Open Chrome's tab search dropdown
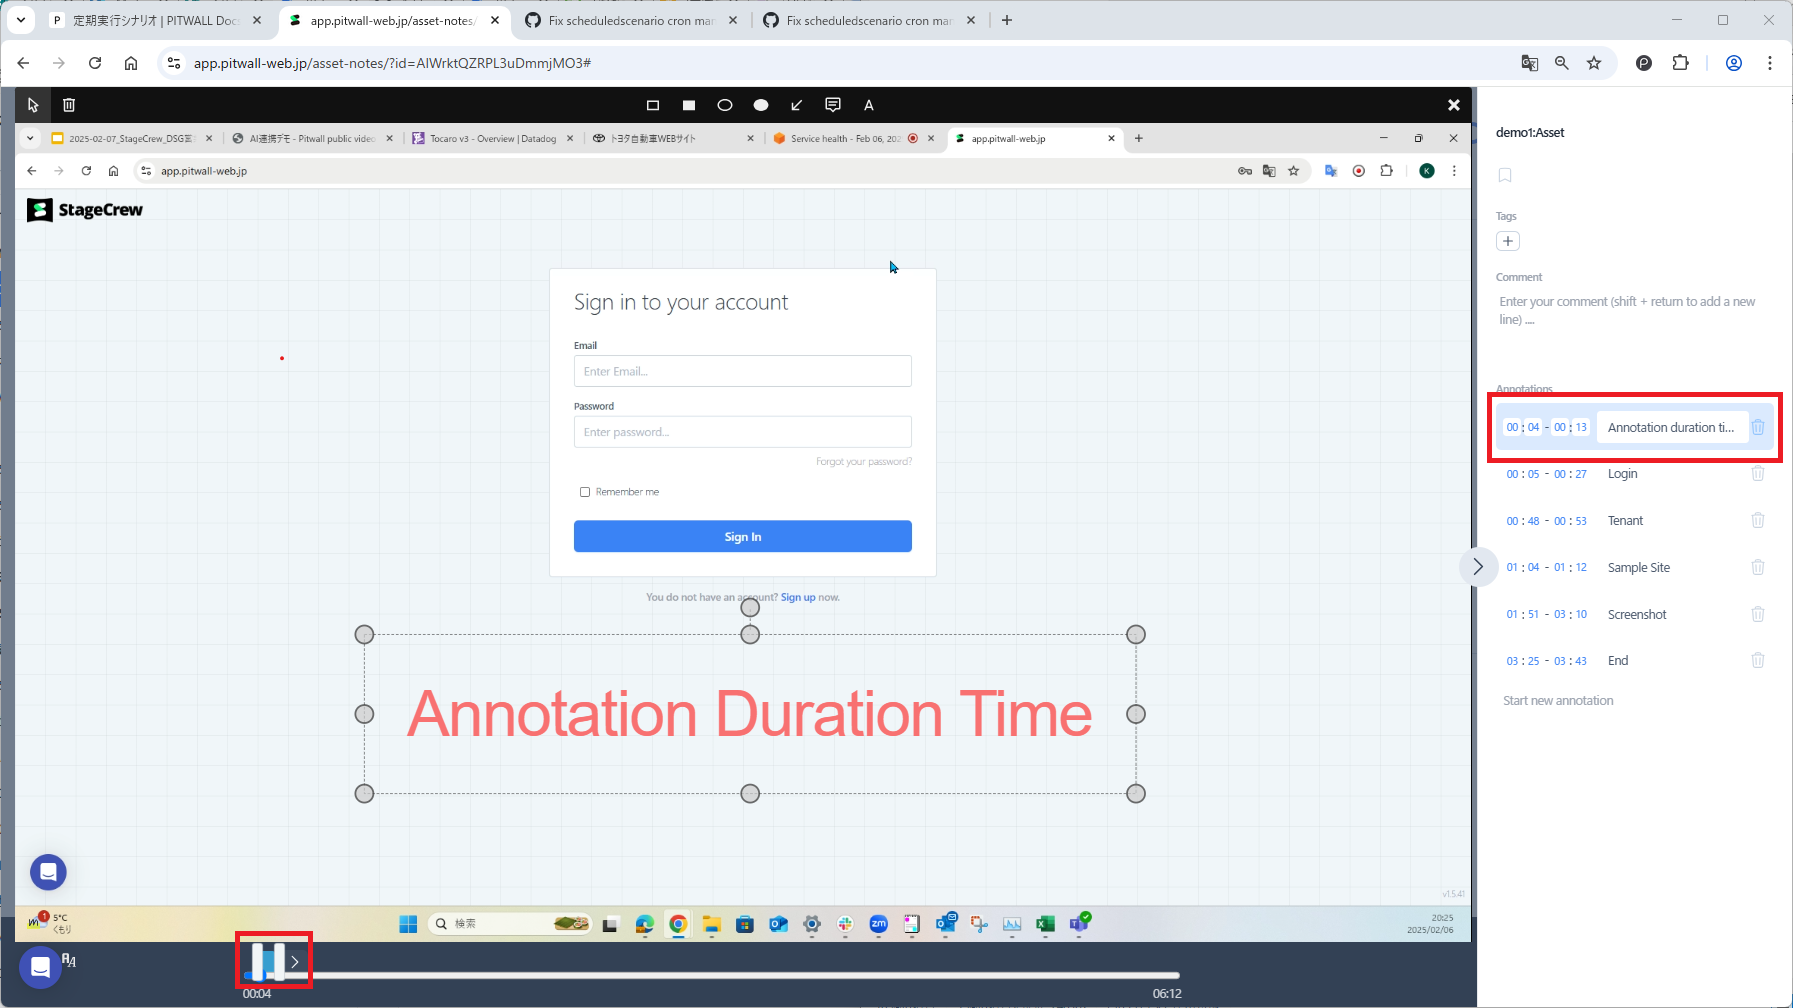The image size is (1793, 1008). click(21, 20)
